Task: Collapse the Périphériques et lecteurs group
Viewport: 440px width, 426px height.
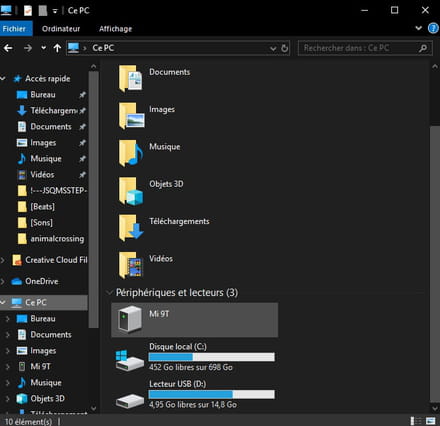Action: point(109,293)
